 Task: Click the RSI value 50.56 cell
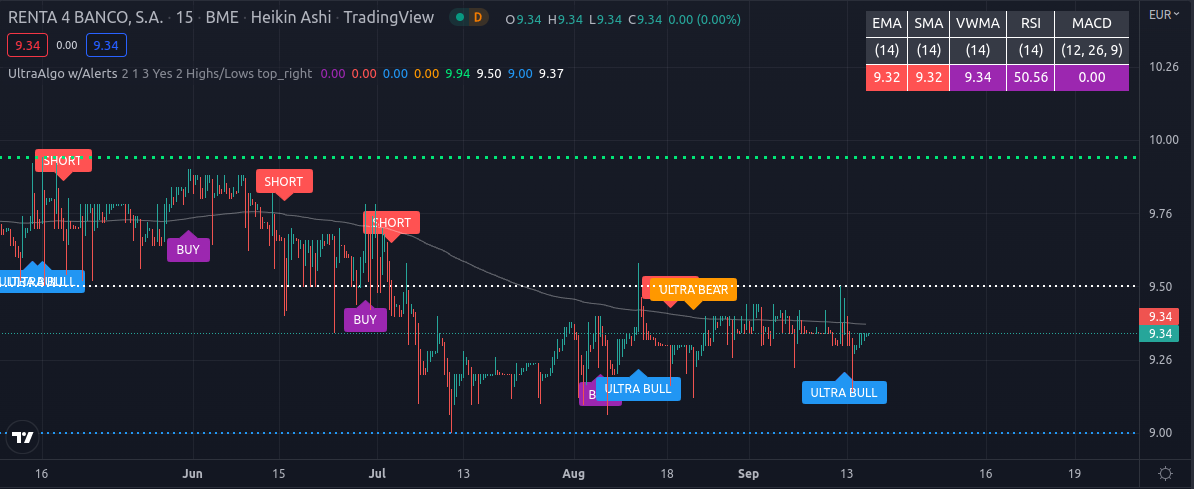1030,78
